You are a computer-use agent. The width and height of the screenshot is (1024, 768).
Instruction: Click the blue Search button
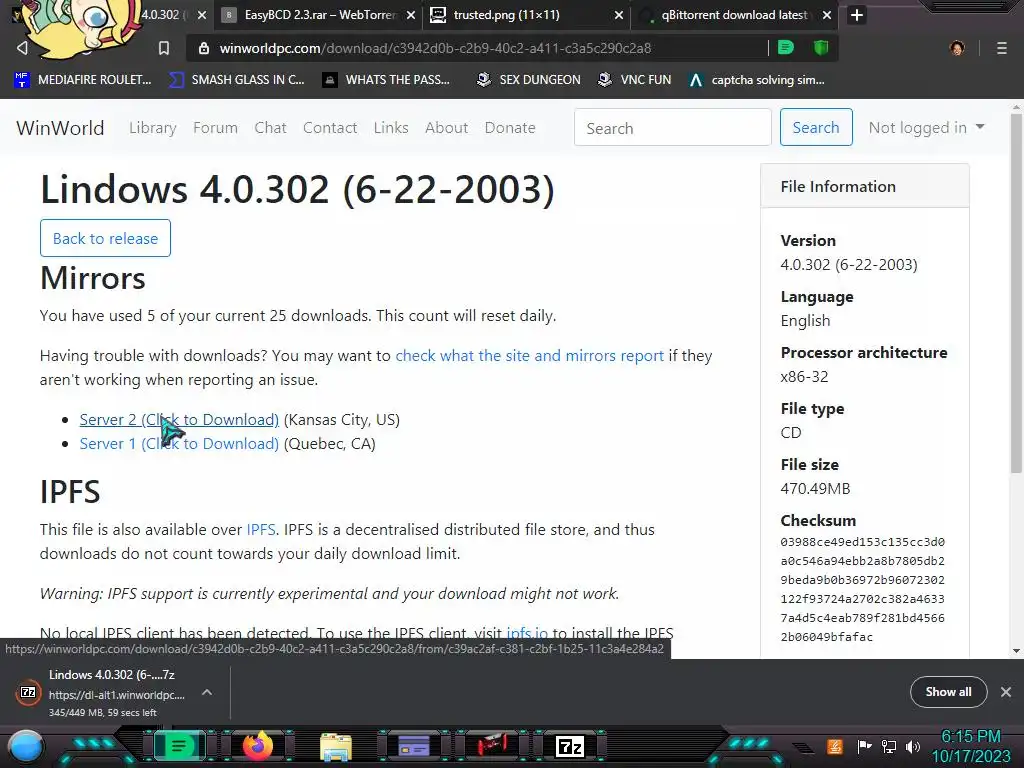(816, 127)
